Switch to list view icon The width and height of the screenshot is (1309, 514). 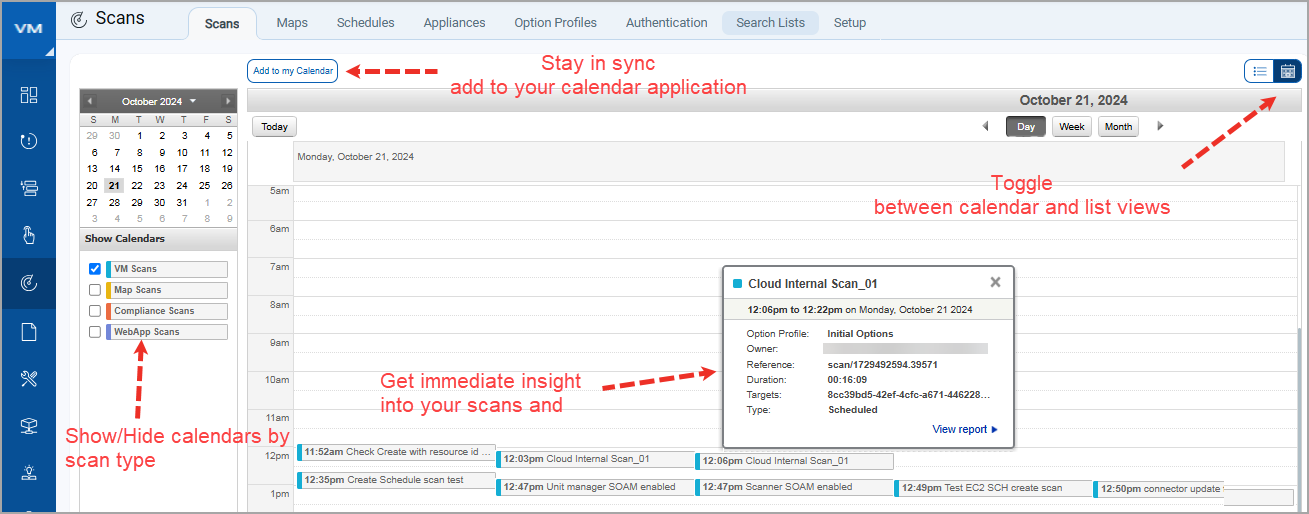[1260, 71]
